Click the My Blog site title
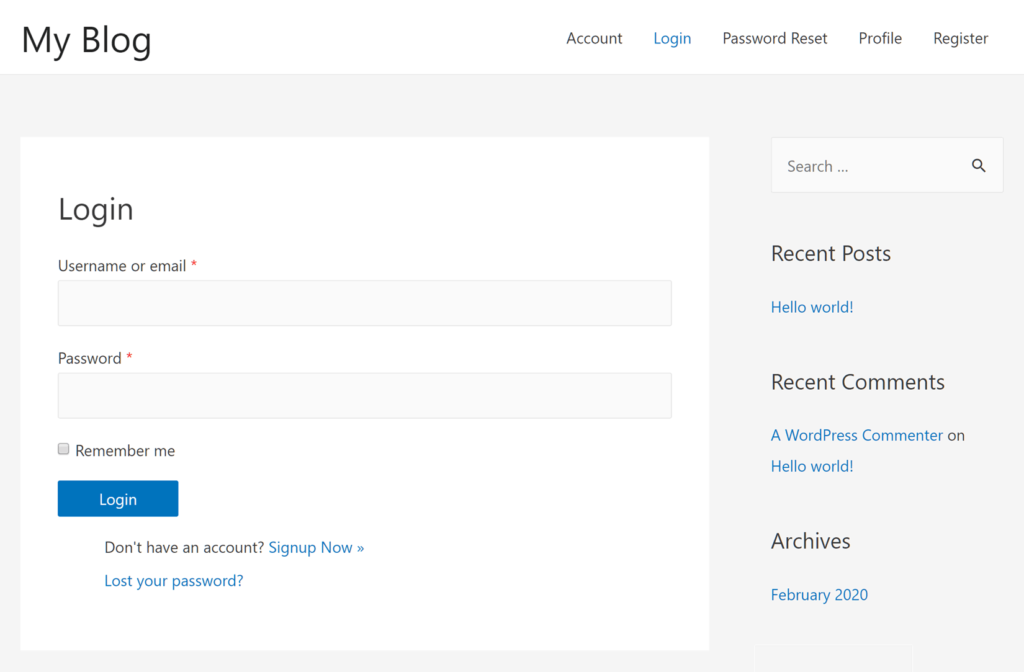This screenshot has height=672, width=1024. click(86, 40)
